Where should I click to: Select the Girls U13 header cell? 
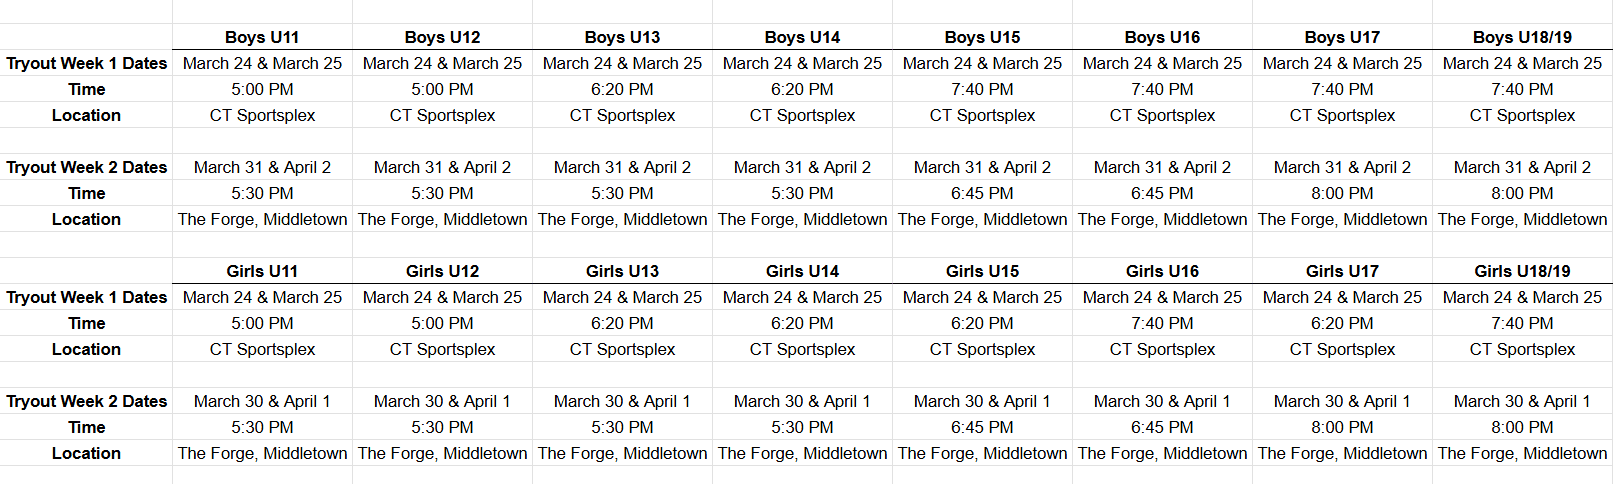(x=622, y=271)
